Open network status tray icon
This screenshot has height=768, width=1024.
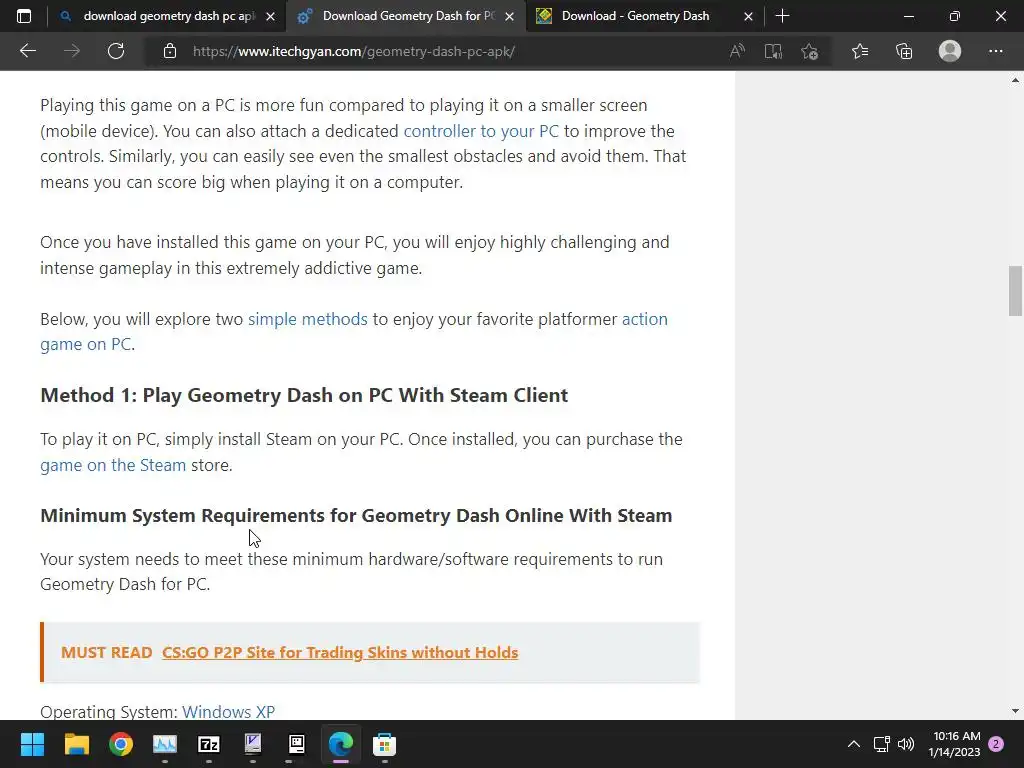882,744
